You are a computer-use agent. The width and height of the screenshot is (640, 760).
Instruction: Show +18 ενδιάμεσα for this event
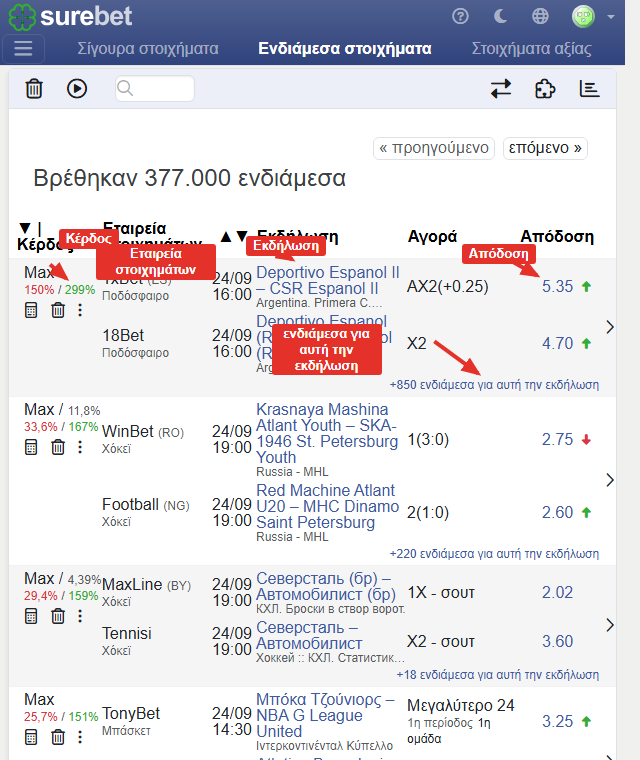(497, 675)
